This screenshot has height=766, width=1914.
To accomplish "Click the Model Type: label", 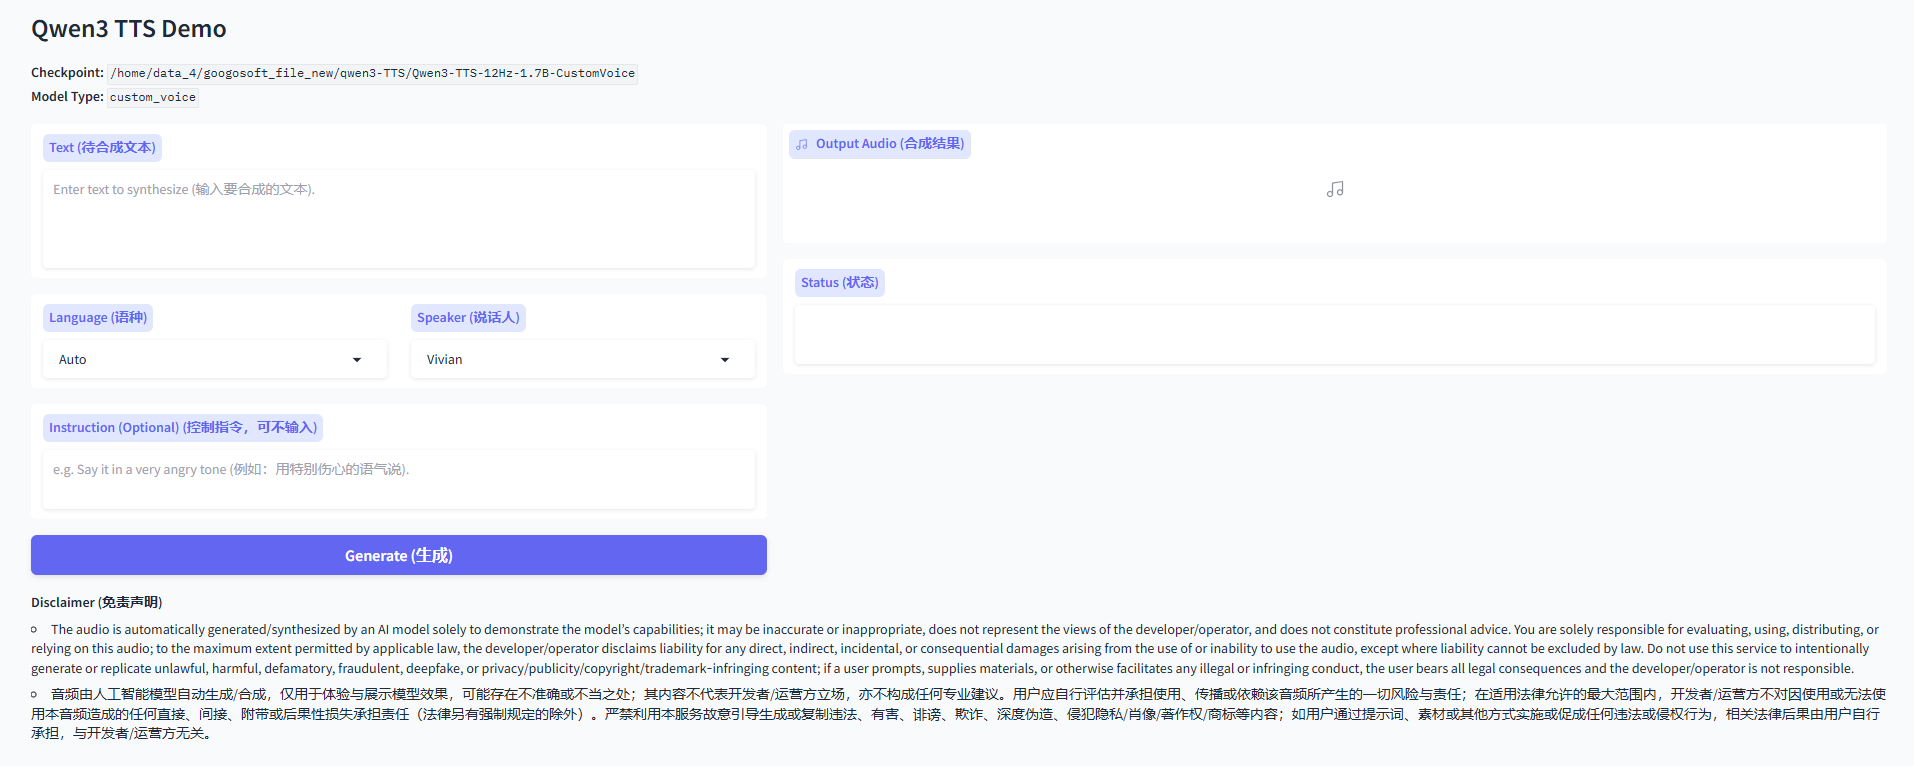I will pos(67,96).
